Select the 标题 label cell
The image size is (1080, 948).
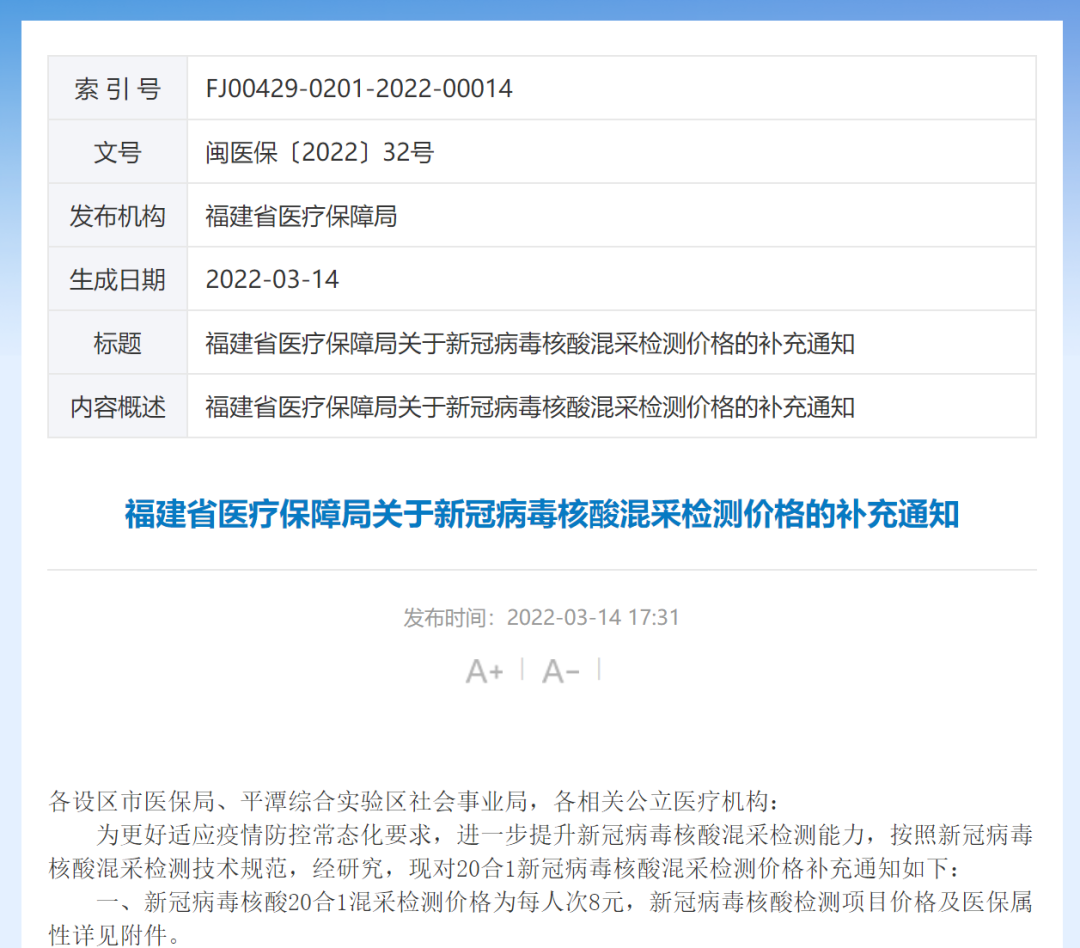click(x=118, y=344)
